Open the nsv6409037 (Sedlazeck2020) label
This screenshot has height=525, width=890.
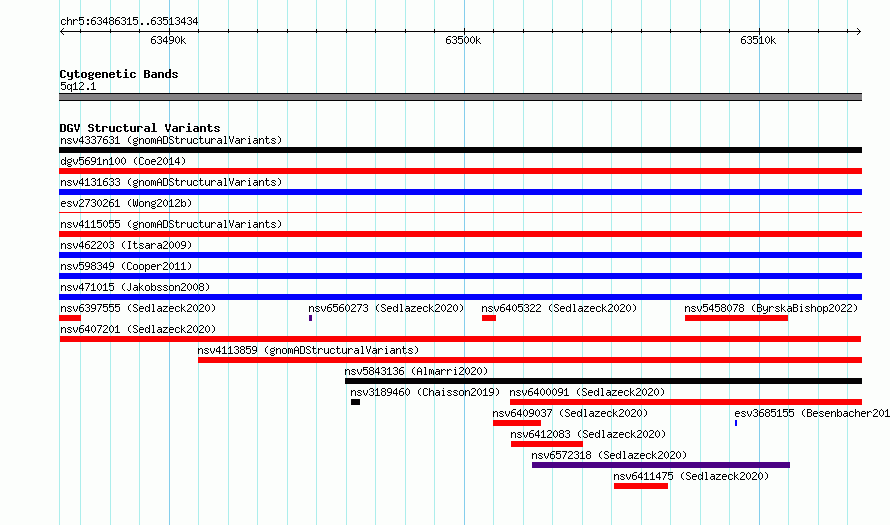click(x=570, y=413)
